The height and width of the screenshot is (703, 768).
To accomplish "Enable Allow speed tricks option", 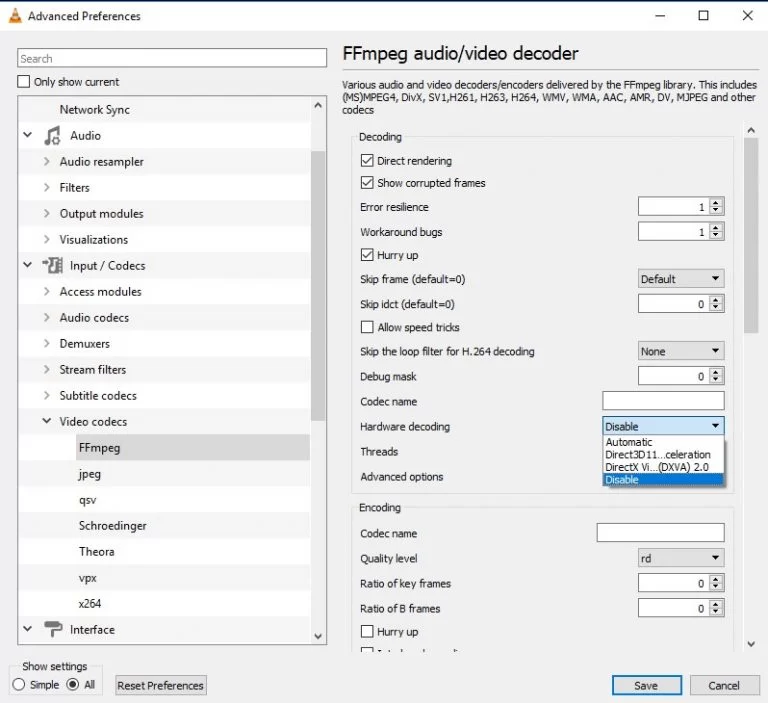I will pos(366,328).
